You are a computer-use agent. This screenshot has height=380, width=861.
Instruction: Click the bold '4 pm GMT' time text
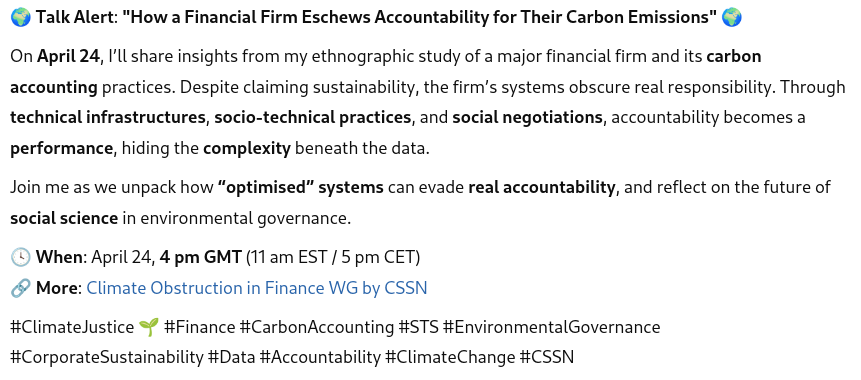200,257
